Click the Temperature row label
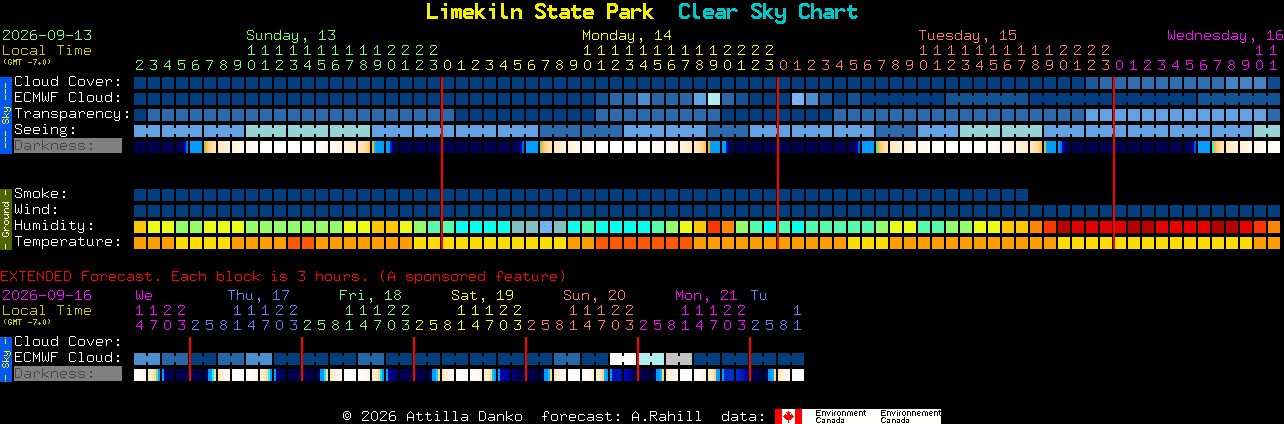The width and height of the screenshot is (1284, 424). click(x=67, y=242)
